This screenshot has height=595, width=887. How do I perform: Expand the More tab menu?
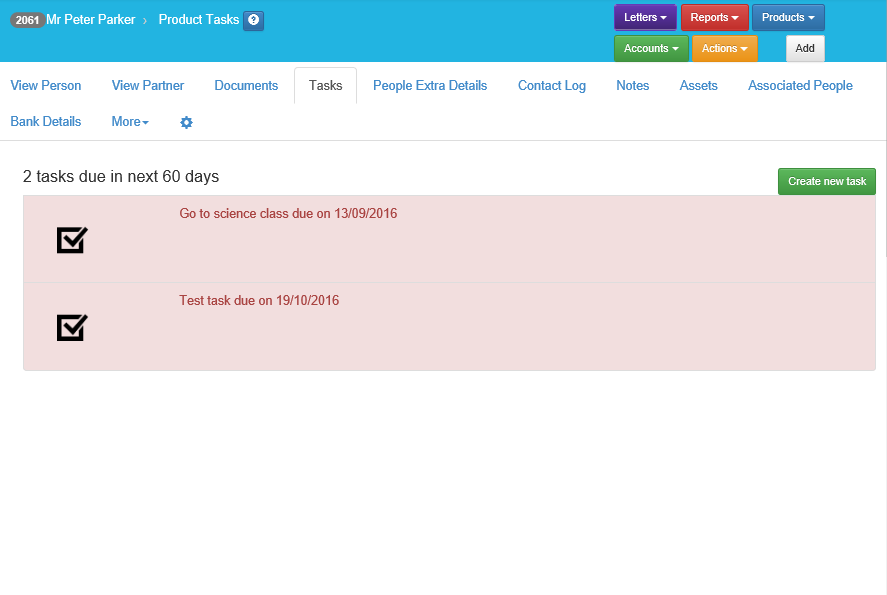(130, 122)
